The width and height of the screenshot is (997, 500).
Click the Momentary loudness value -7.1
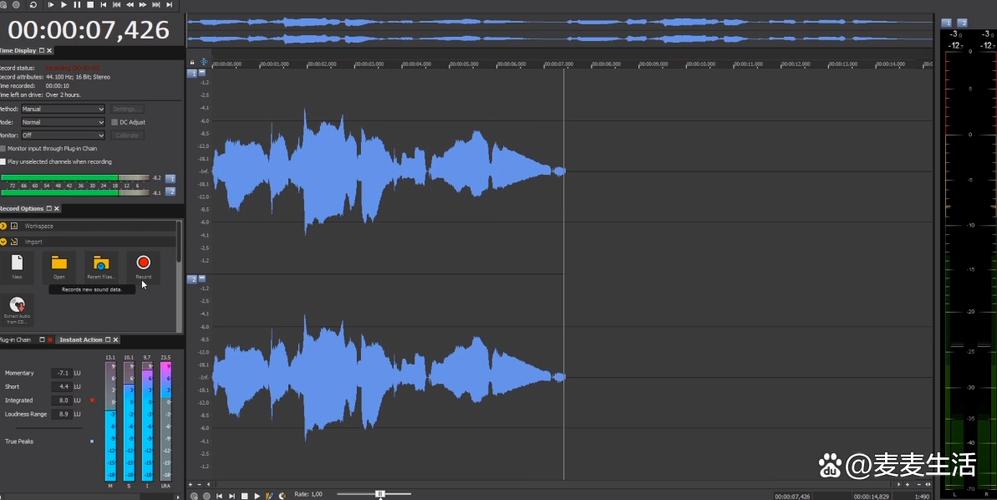62,373
